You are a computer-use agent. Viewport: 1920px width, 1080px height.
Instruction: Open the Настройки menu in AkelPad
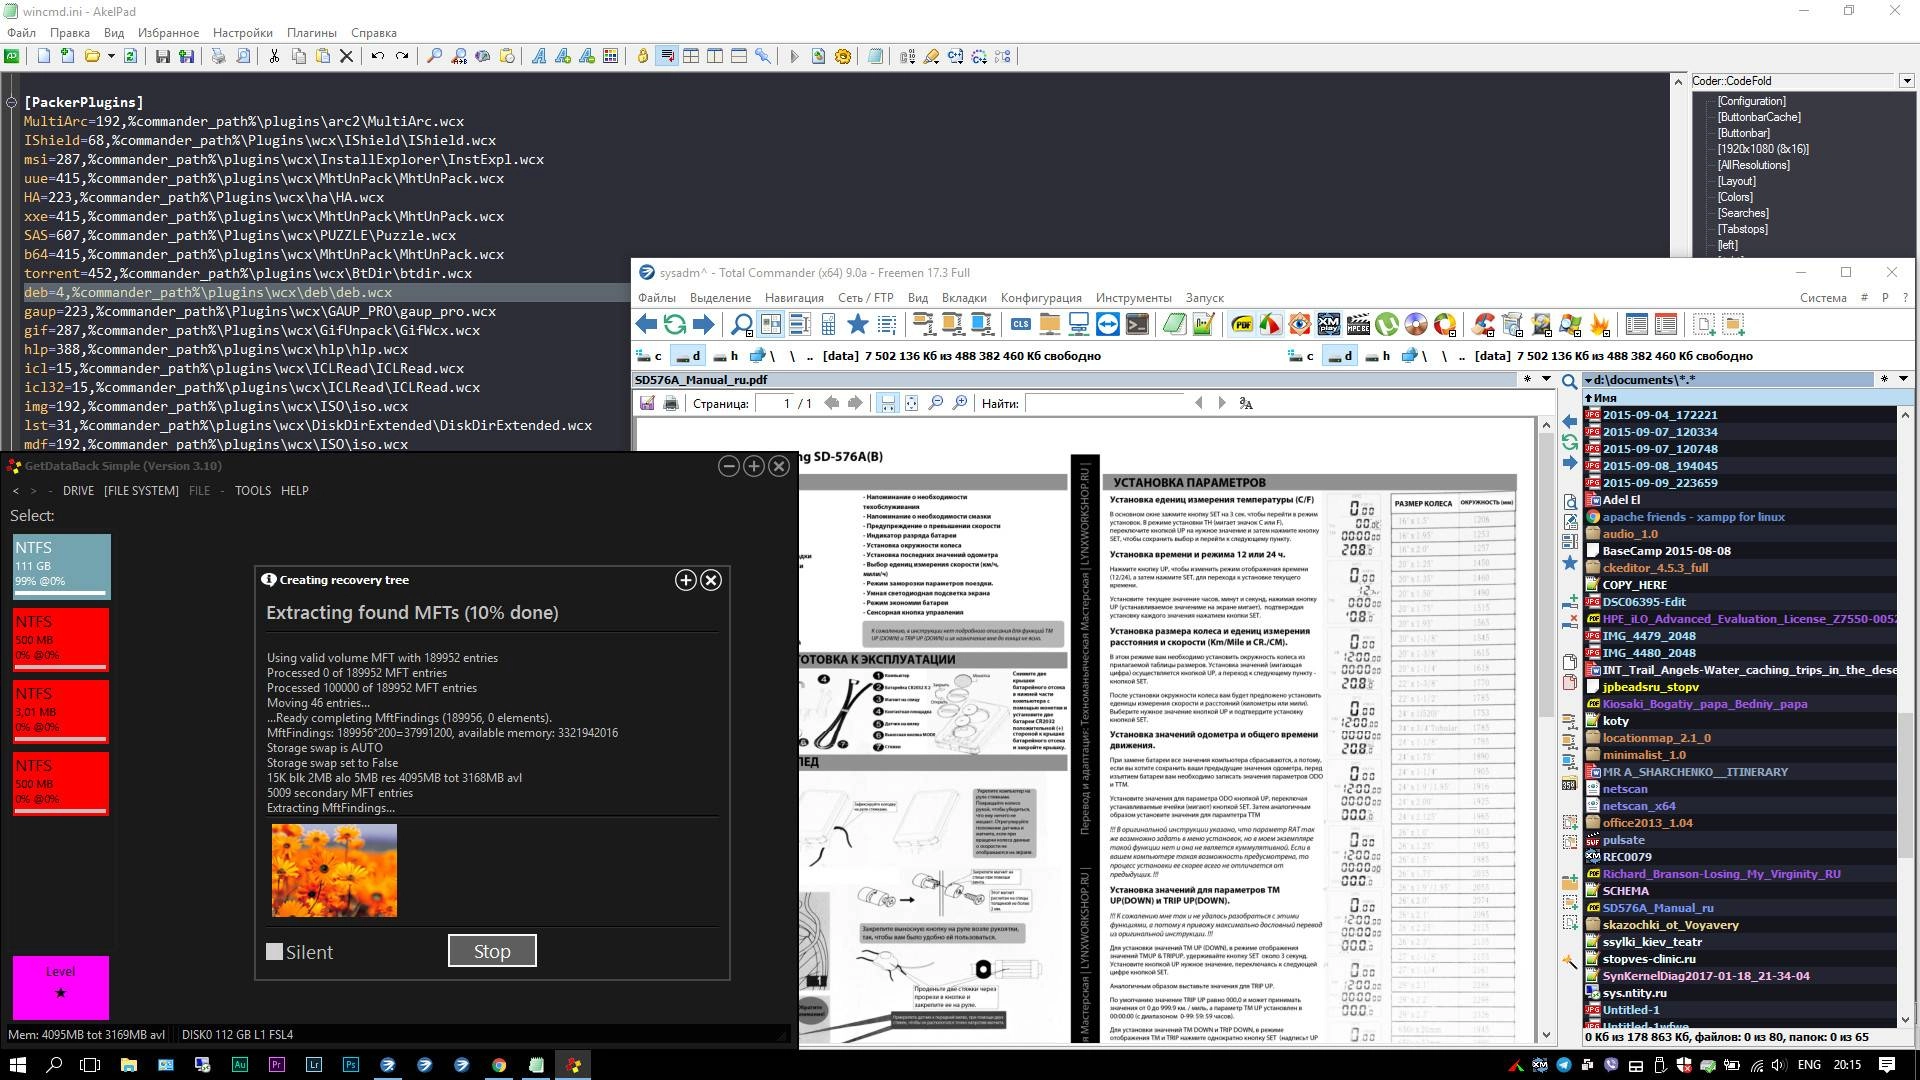point(242,32)
